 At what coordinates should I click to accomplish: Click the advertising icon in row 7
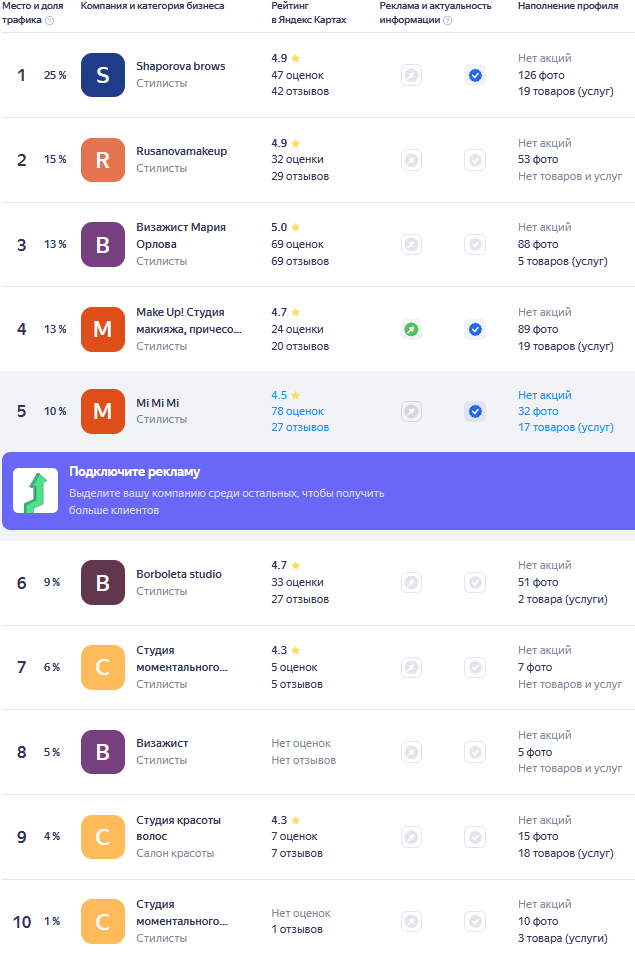tap(411, 667)
